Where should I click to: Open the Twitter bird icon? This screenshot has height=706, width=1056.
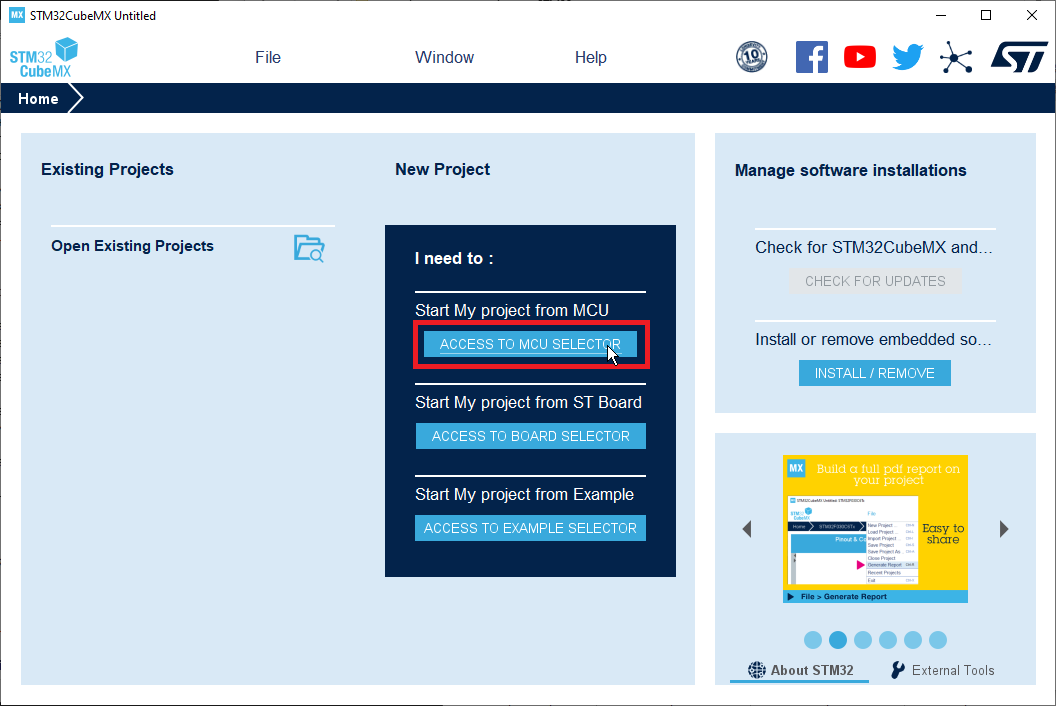[x=907, y=57]
